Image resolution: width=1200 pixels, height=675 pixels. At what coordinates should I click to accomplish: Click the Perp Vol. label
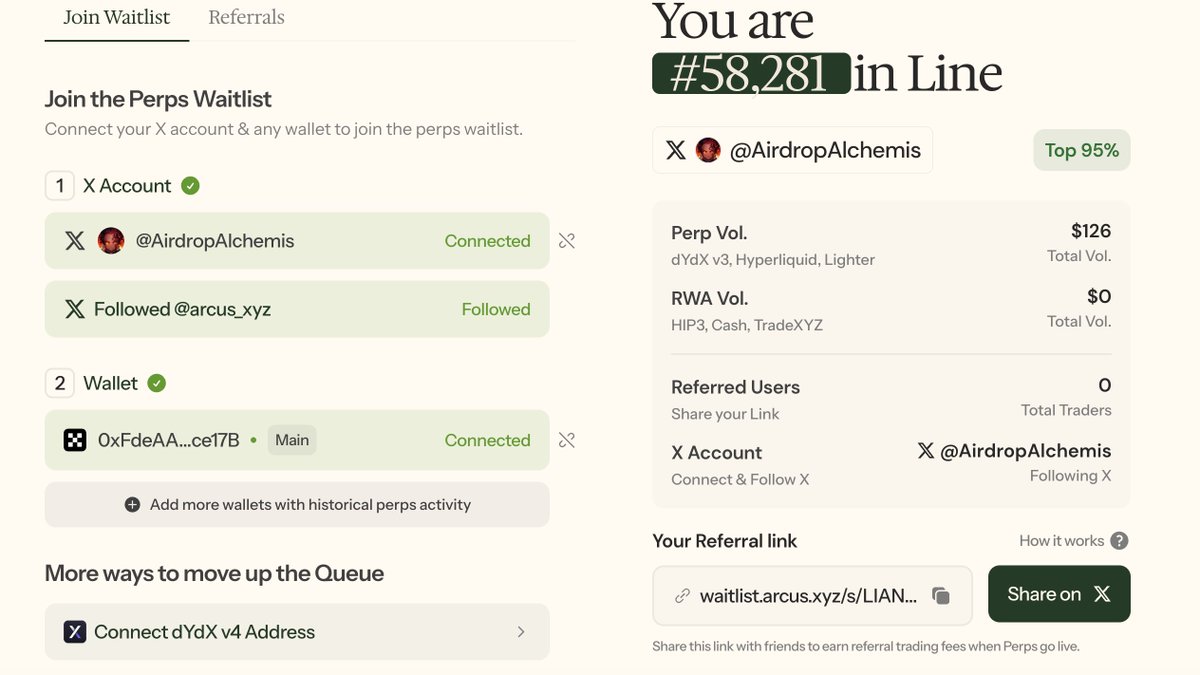(x=710, y=233)
